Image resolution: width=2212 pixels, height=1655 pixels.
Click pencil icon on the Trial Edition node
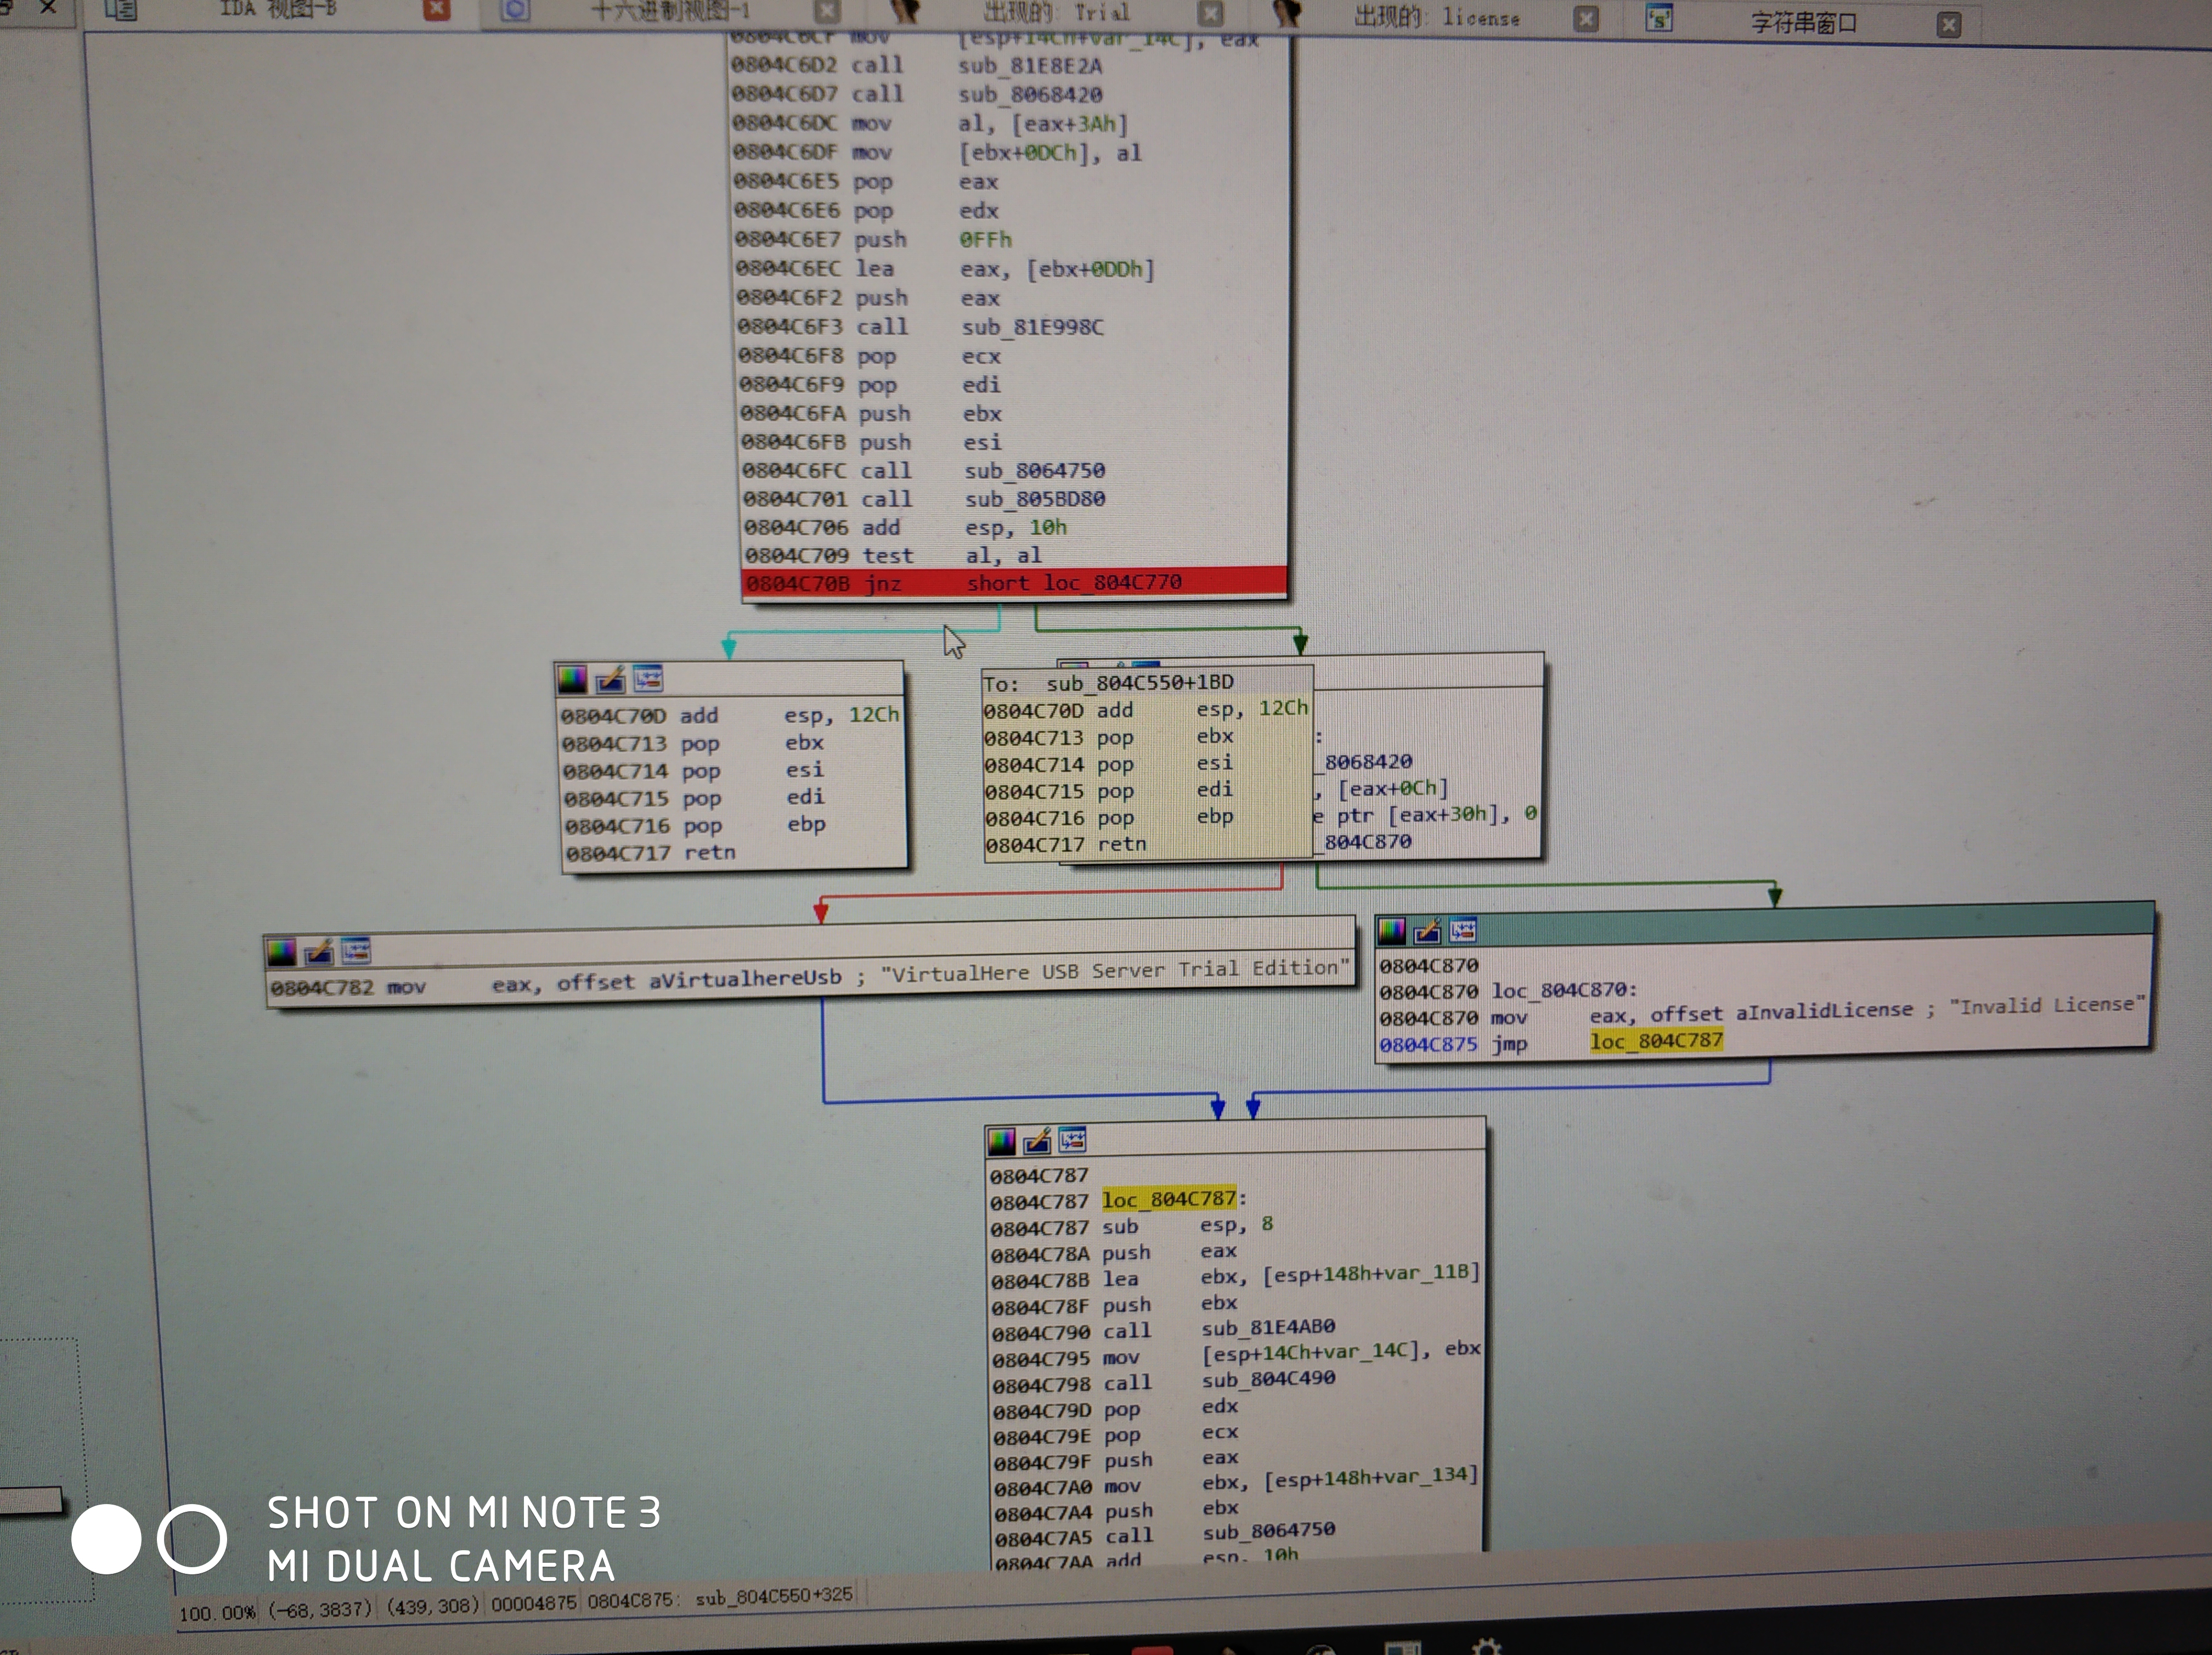pos(319,952)
